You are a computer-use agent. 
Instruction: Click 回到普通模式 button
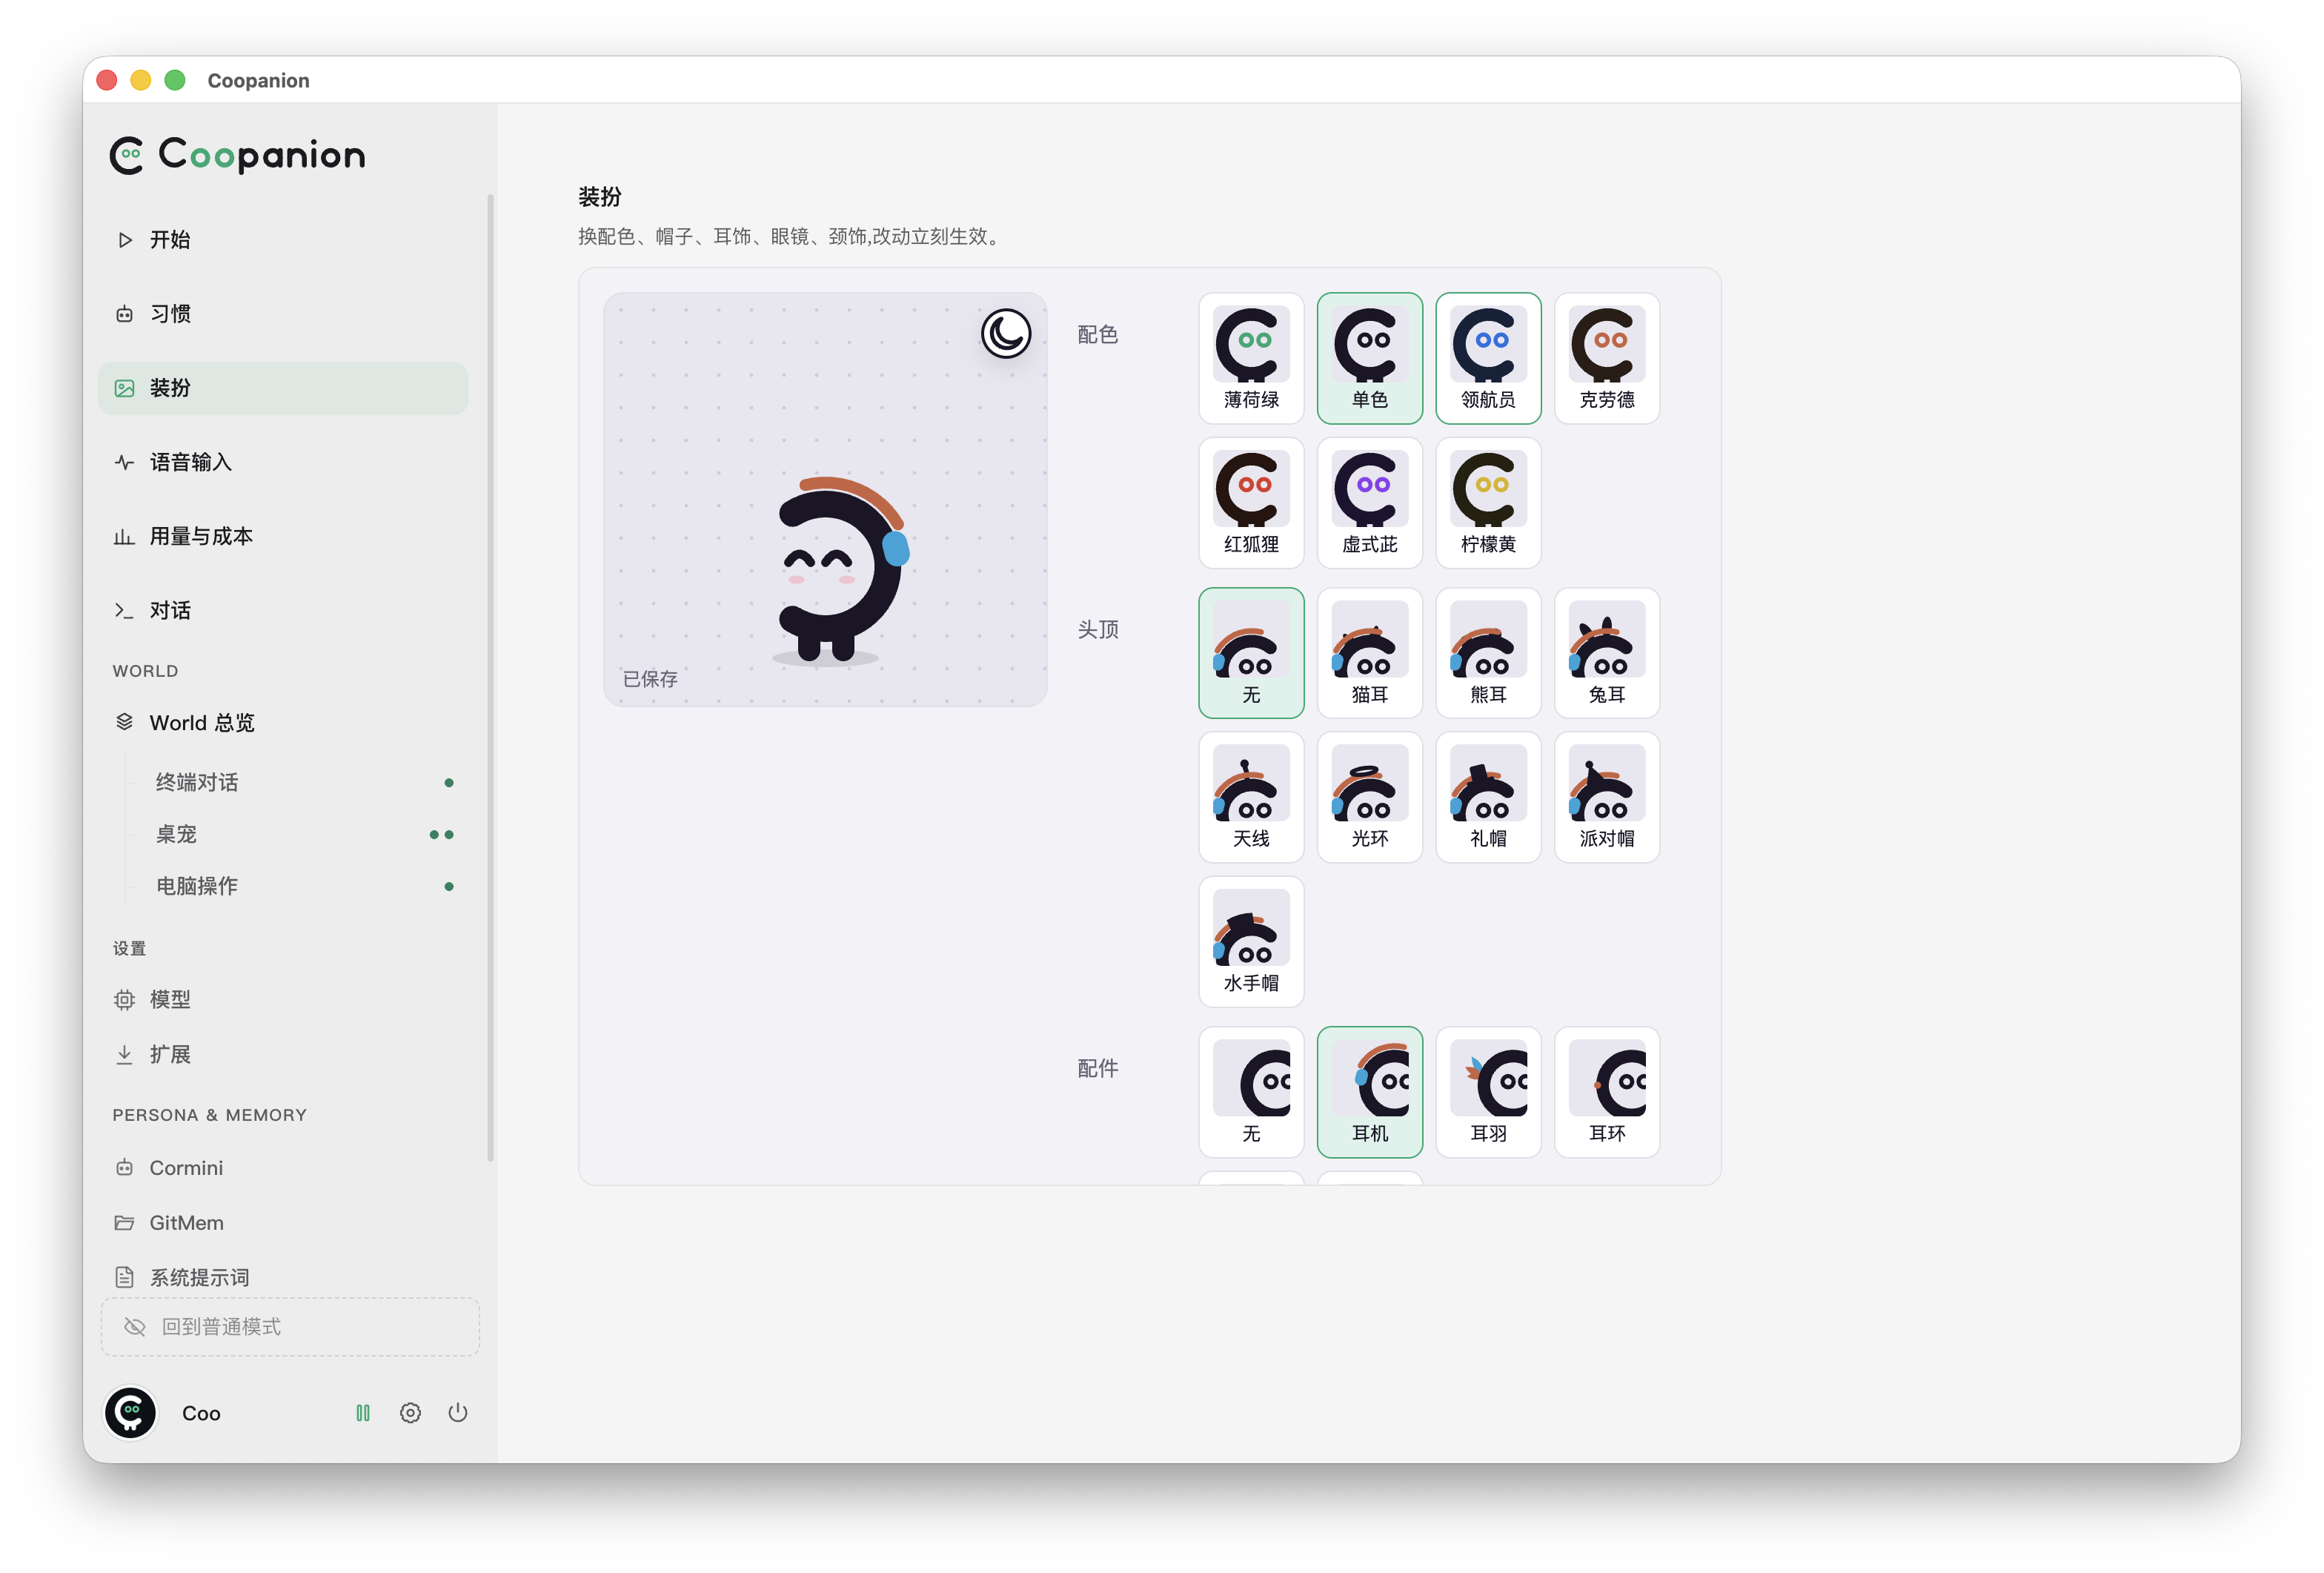point(290,1327)
